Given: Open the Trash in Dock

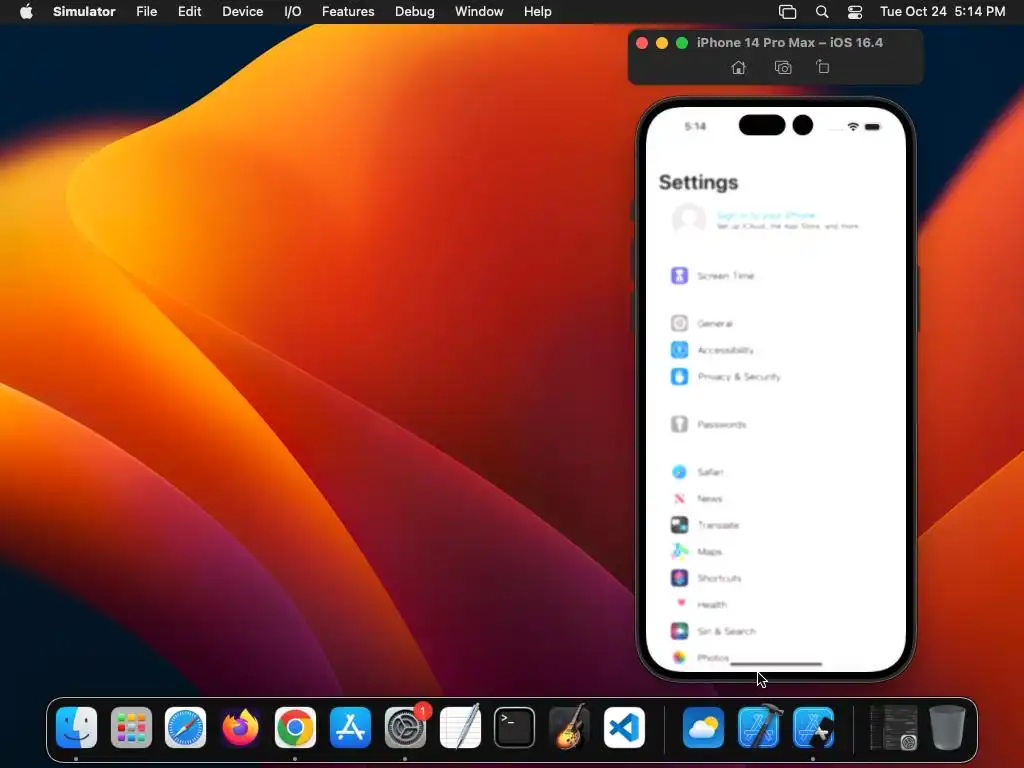Looking at the screenshot, I should click(948, 727).
